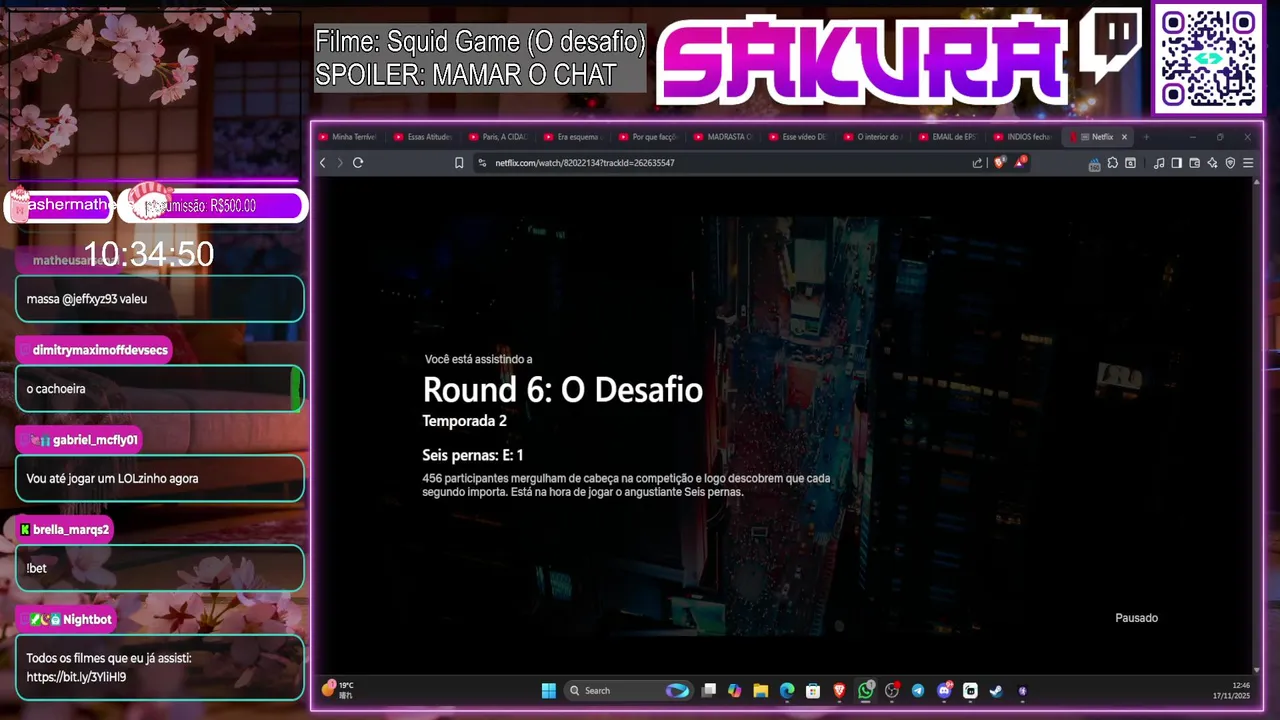Switch to the 'Minha Terrível' tab

pos(346,137)
